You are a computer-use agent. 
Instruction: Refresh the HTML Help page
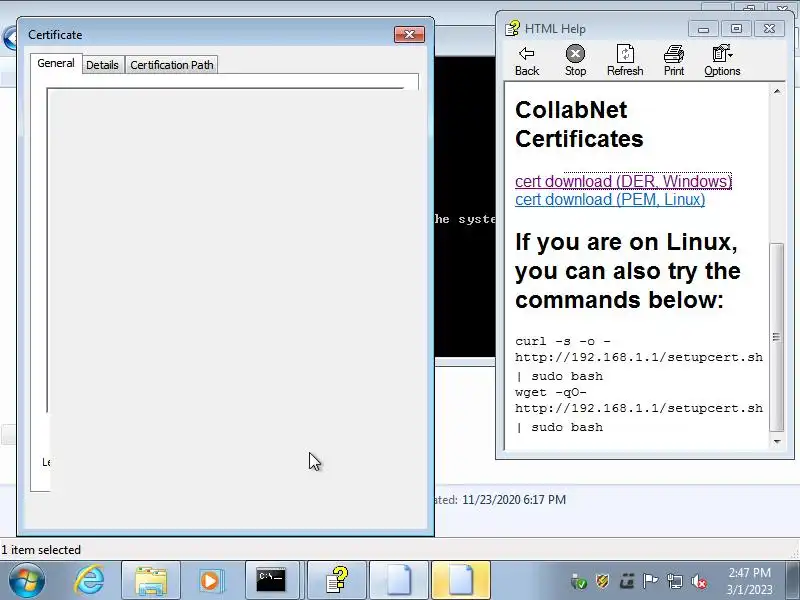click(625, 61)
